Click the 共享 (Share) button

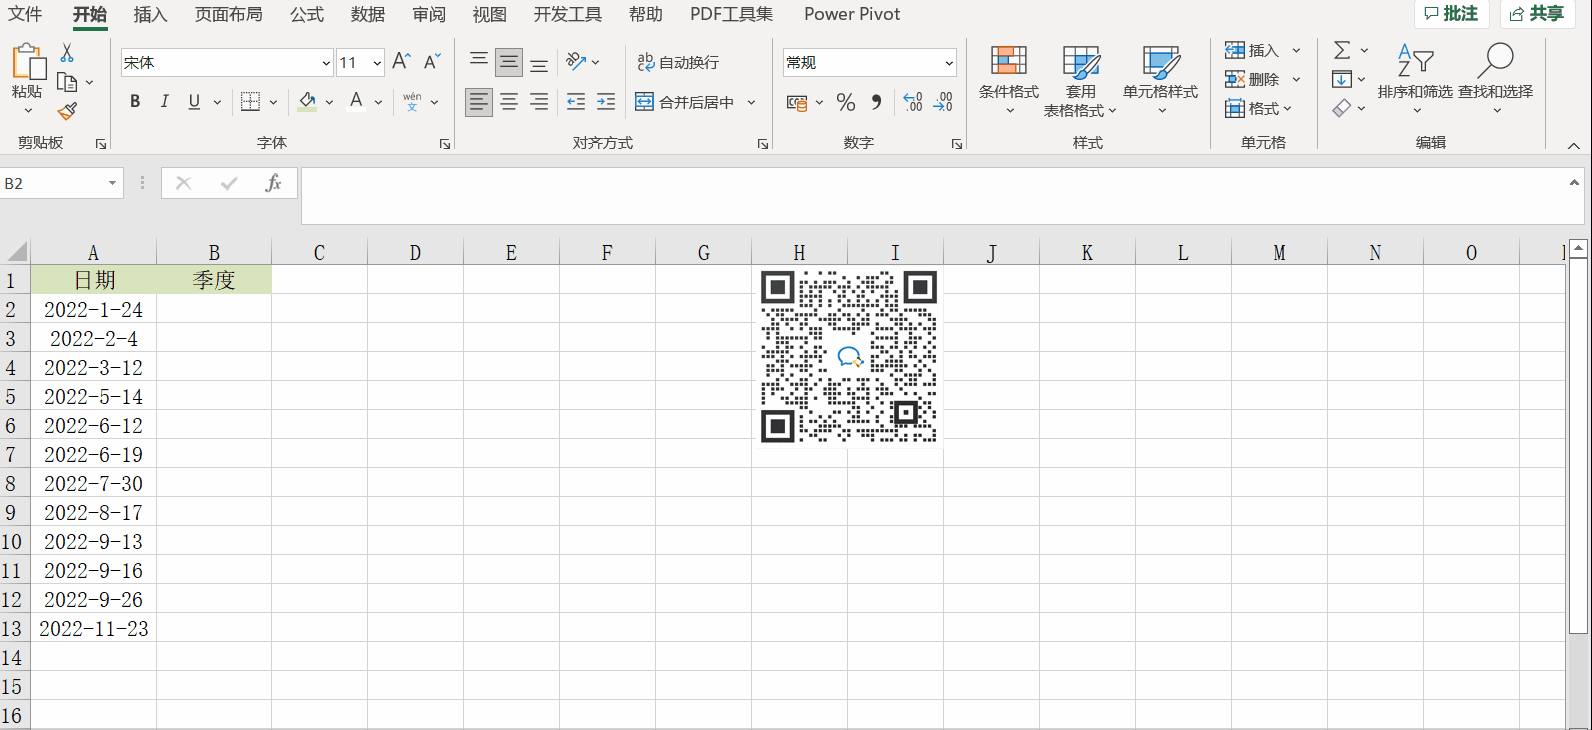(x=1537, y=14)
